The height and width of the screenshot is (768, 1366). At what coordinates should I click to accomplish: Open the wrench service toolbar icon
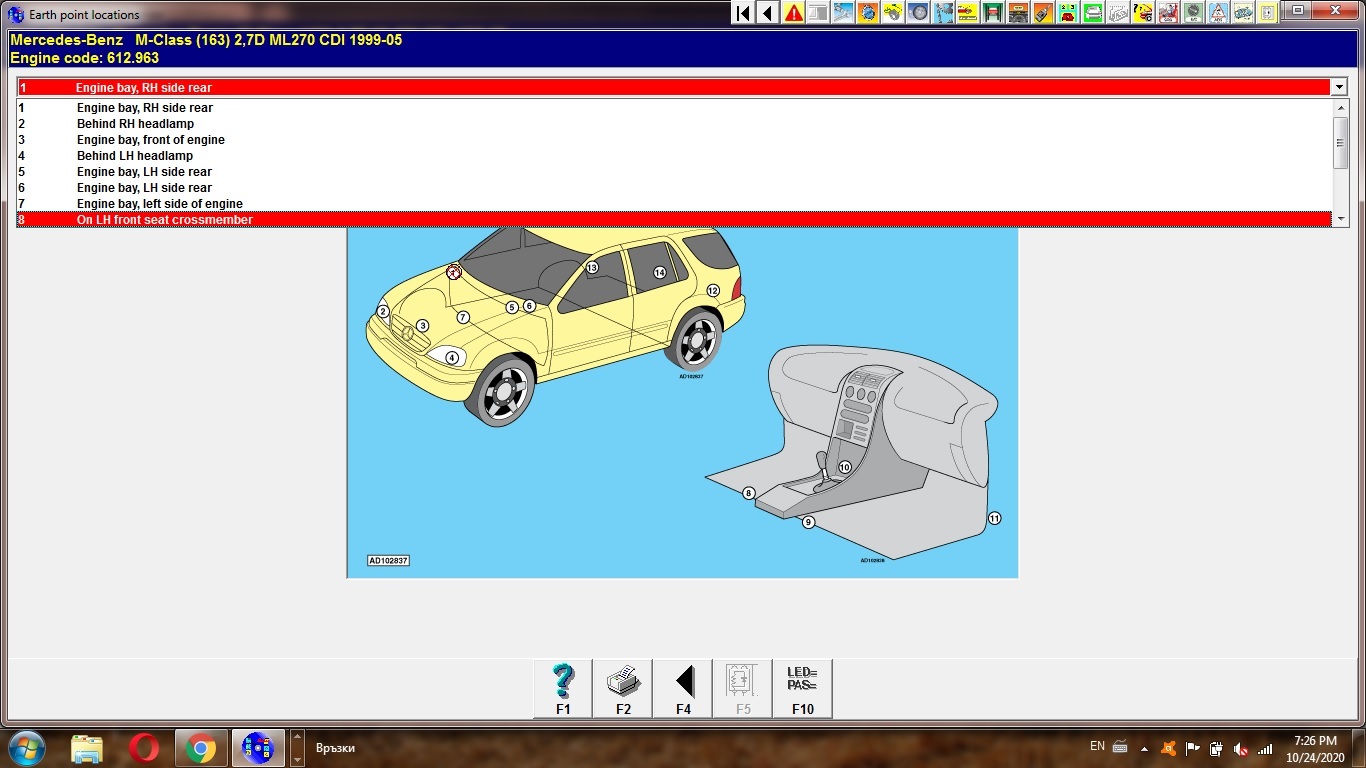point(843,13)
